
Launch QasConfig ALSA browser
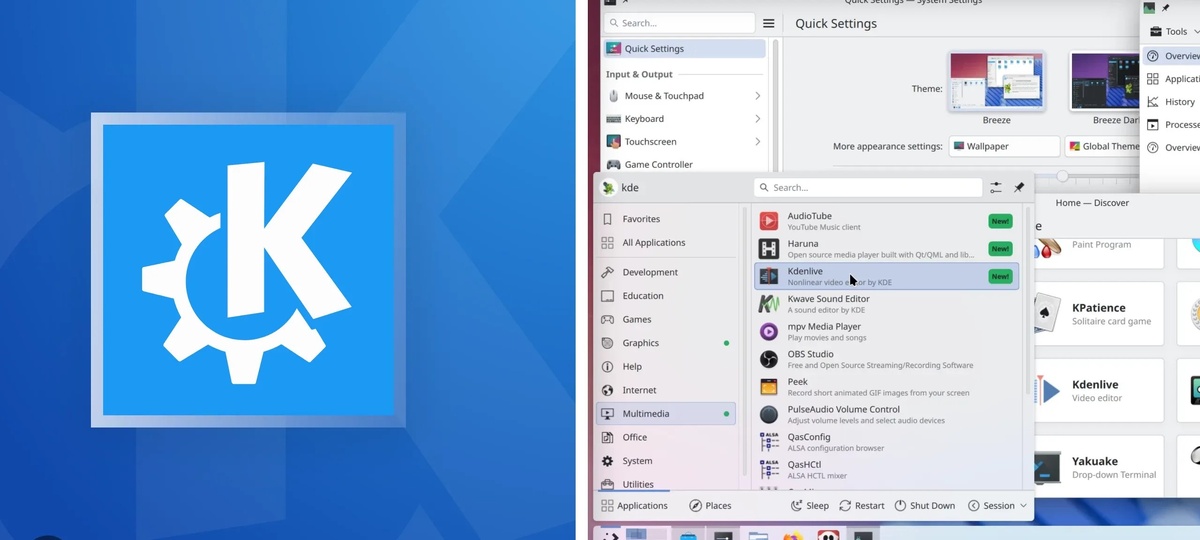(x=886, y=442)
